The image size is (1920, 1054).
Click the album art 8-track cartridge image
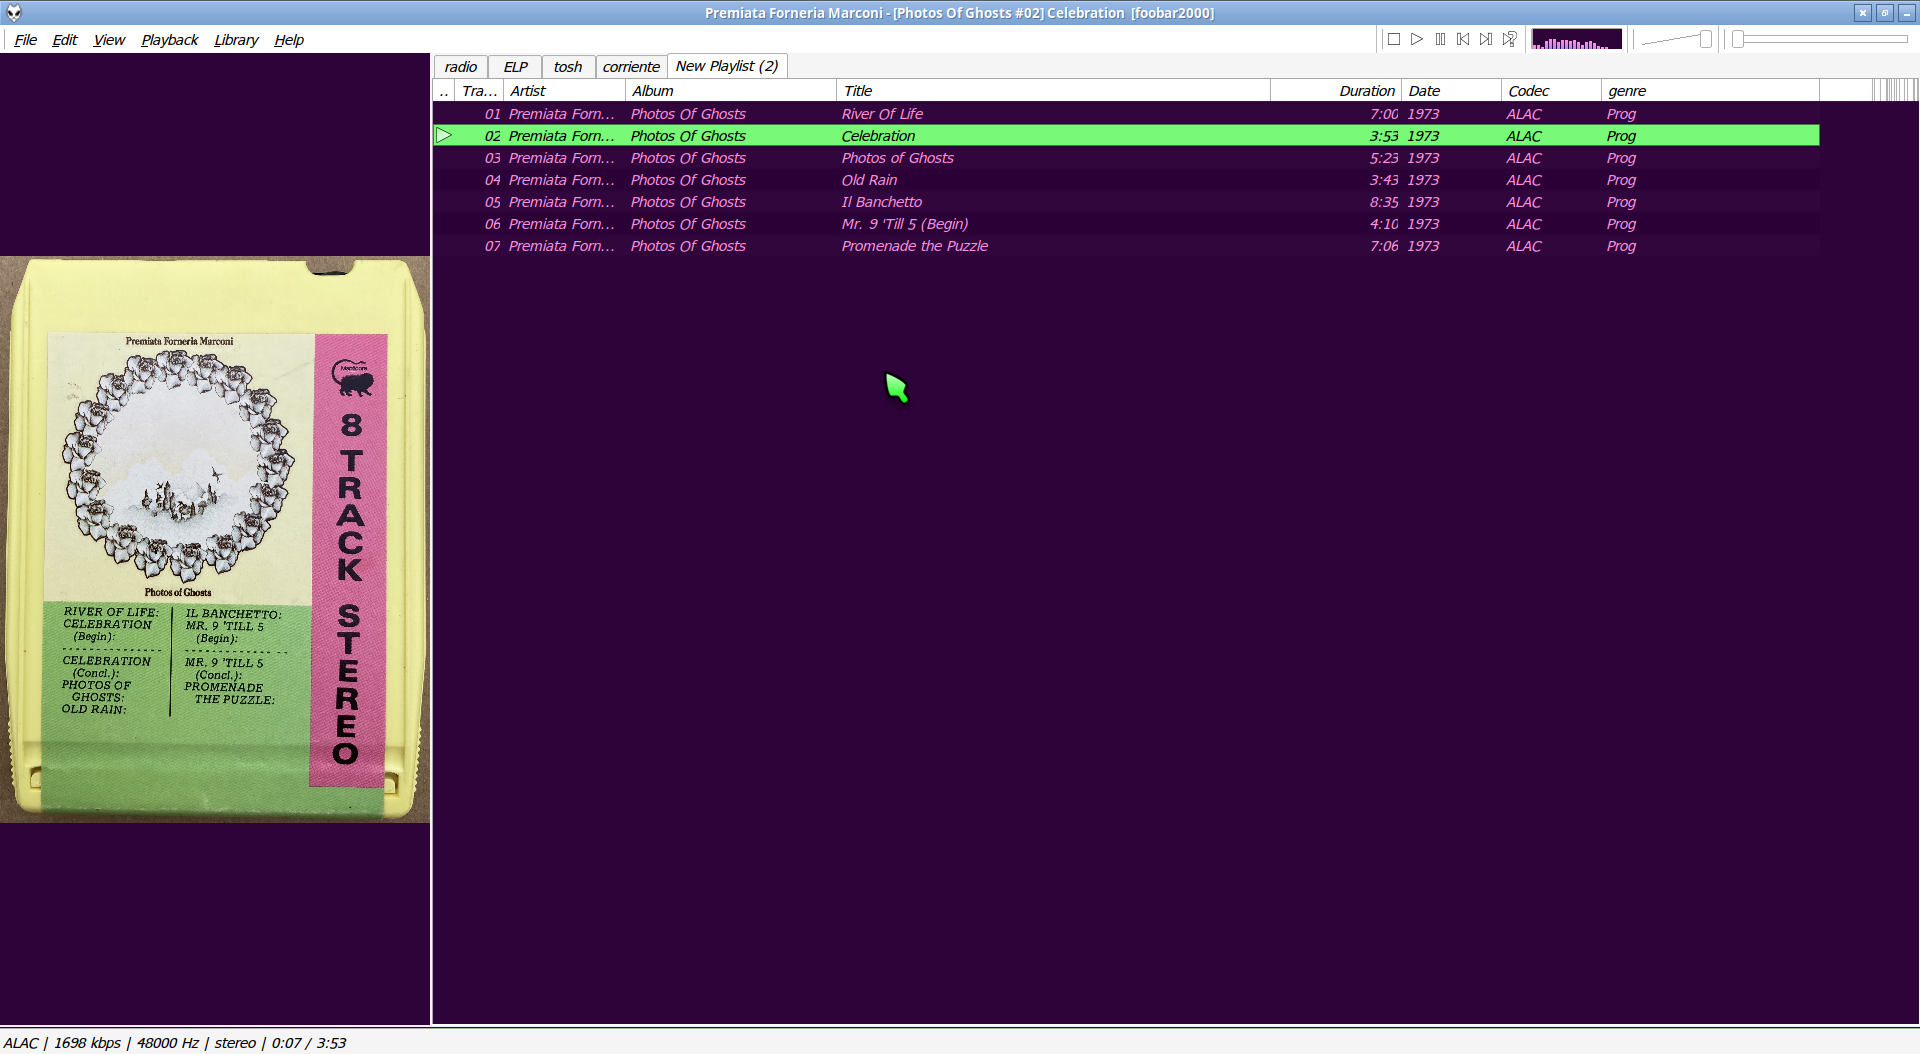[x=215, y=540]
